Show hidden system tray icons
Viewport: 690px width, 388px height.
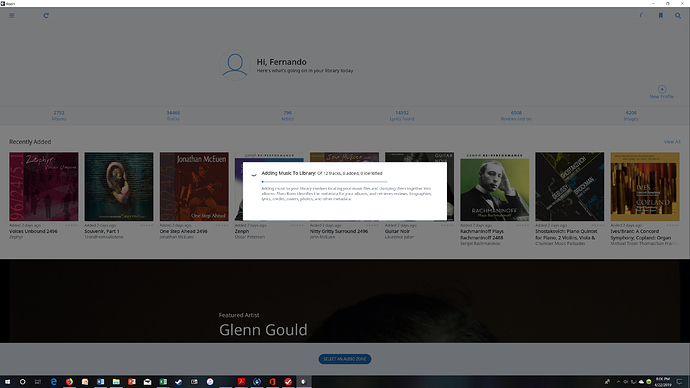[x=618, y=382]
